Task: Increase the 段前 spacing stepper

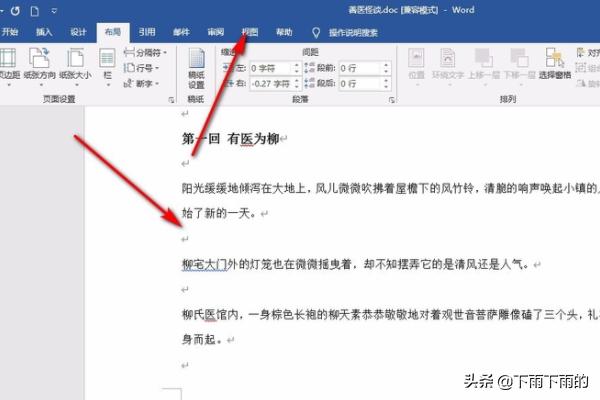Action: click(x=386, y=65)
